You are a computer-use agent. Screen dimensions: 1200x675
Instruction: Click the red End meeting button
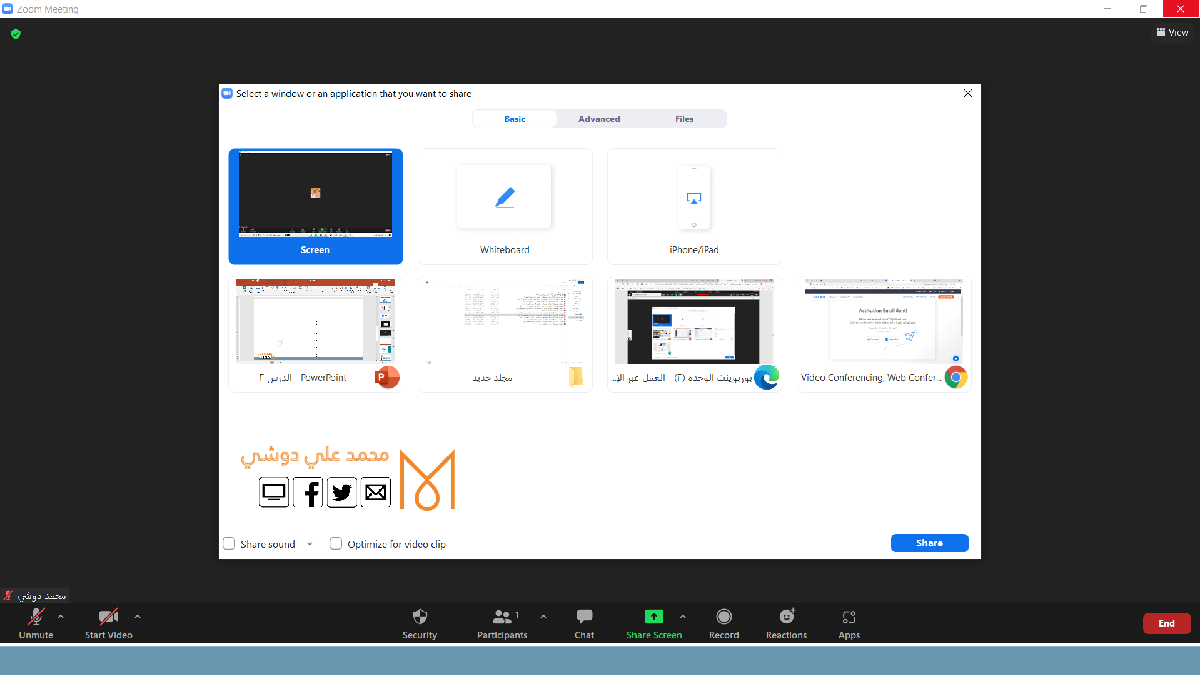point(1166,624)
